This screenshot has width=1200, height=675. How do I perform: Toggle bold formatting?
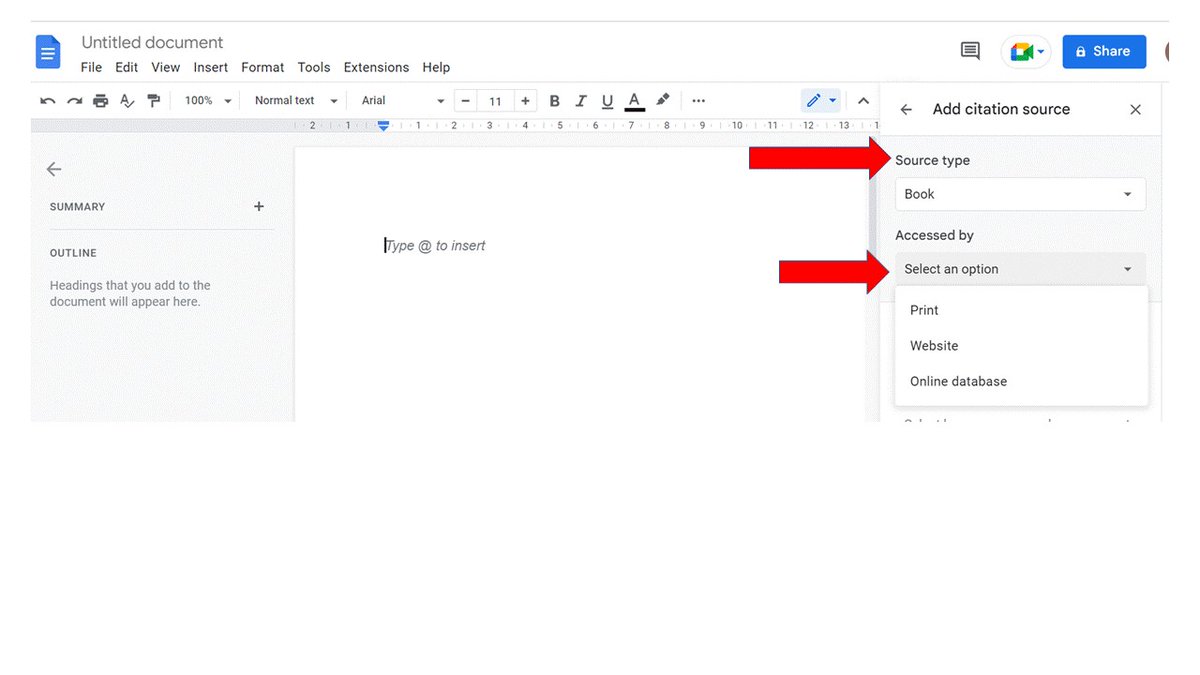[554, 100]
